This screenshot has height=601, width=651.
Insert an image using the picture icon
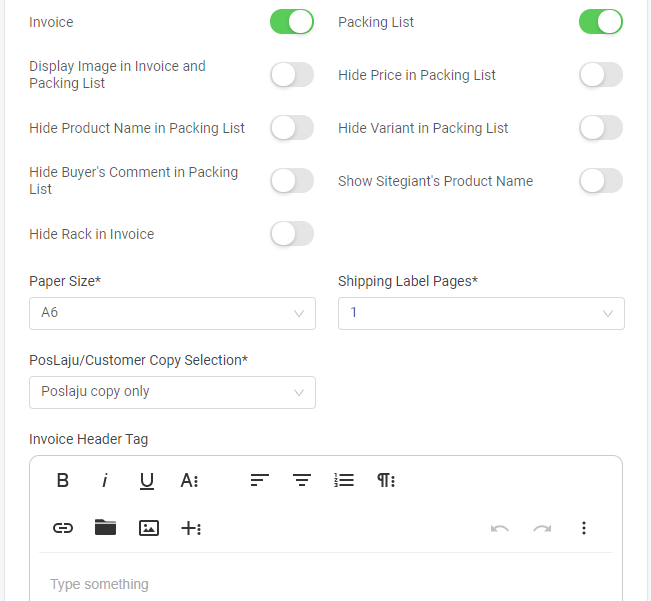tap(149, 528)
